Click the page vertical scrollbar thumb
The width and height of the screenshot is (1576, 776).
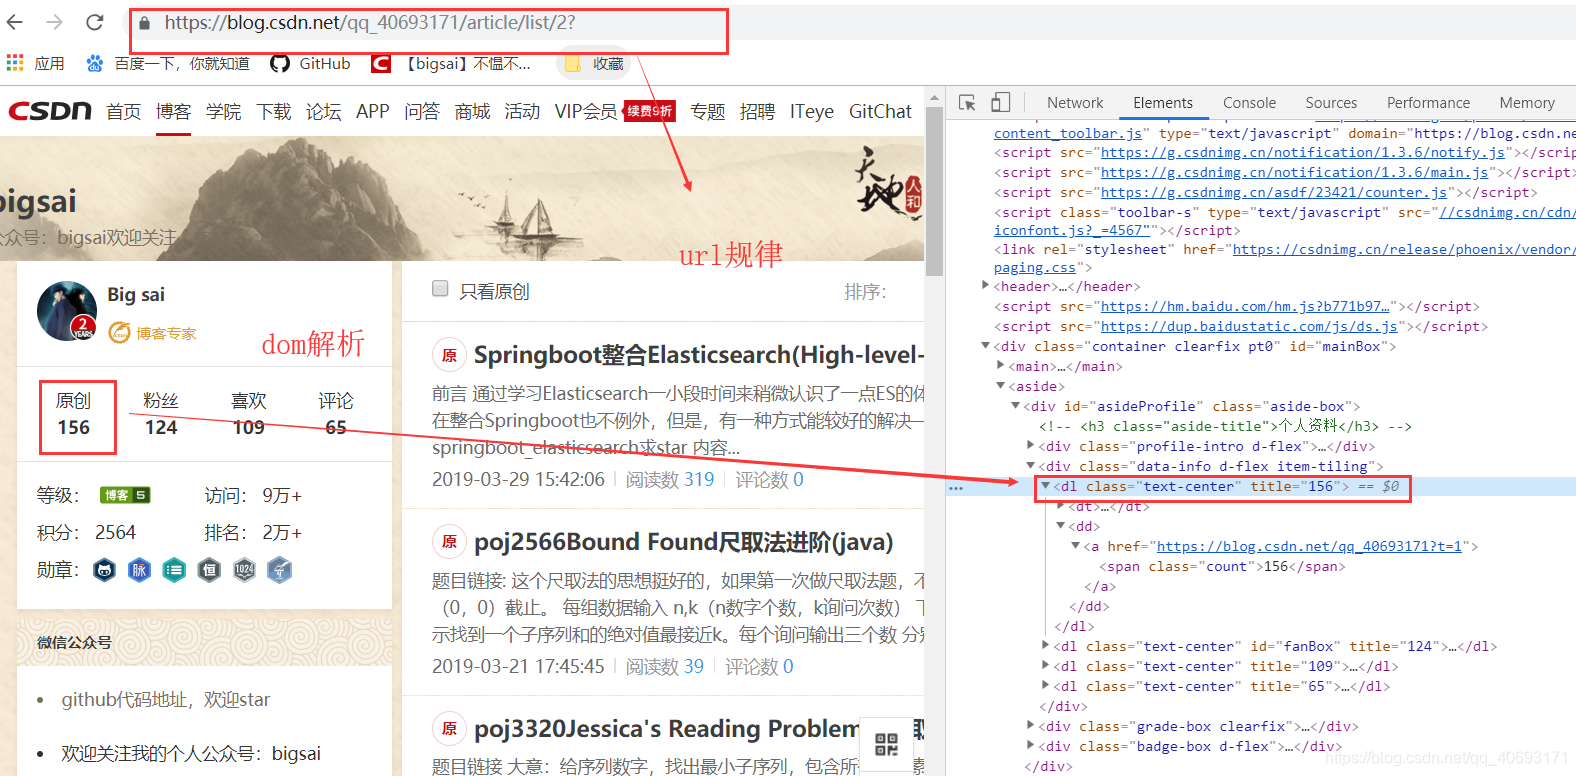934,190
